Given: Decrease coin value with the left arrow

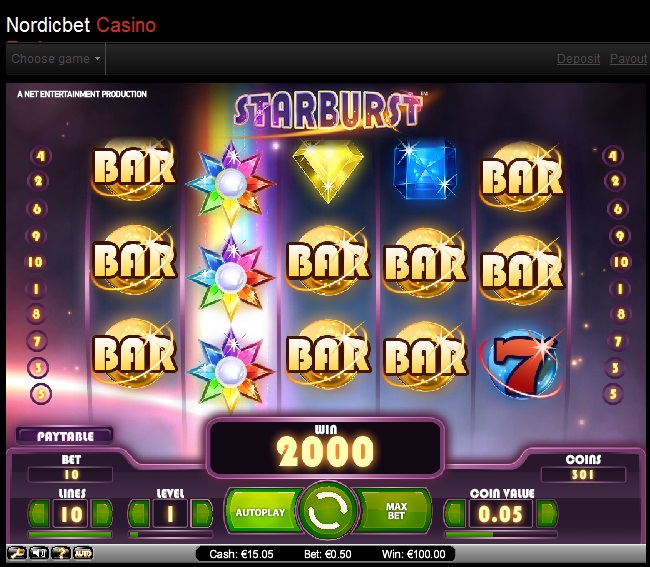Looking at the screenshot, I should click(x=455, y=514).
